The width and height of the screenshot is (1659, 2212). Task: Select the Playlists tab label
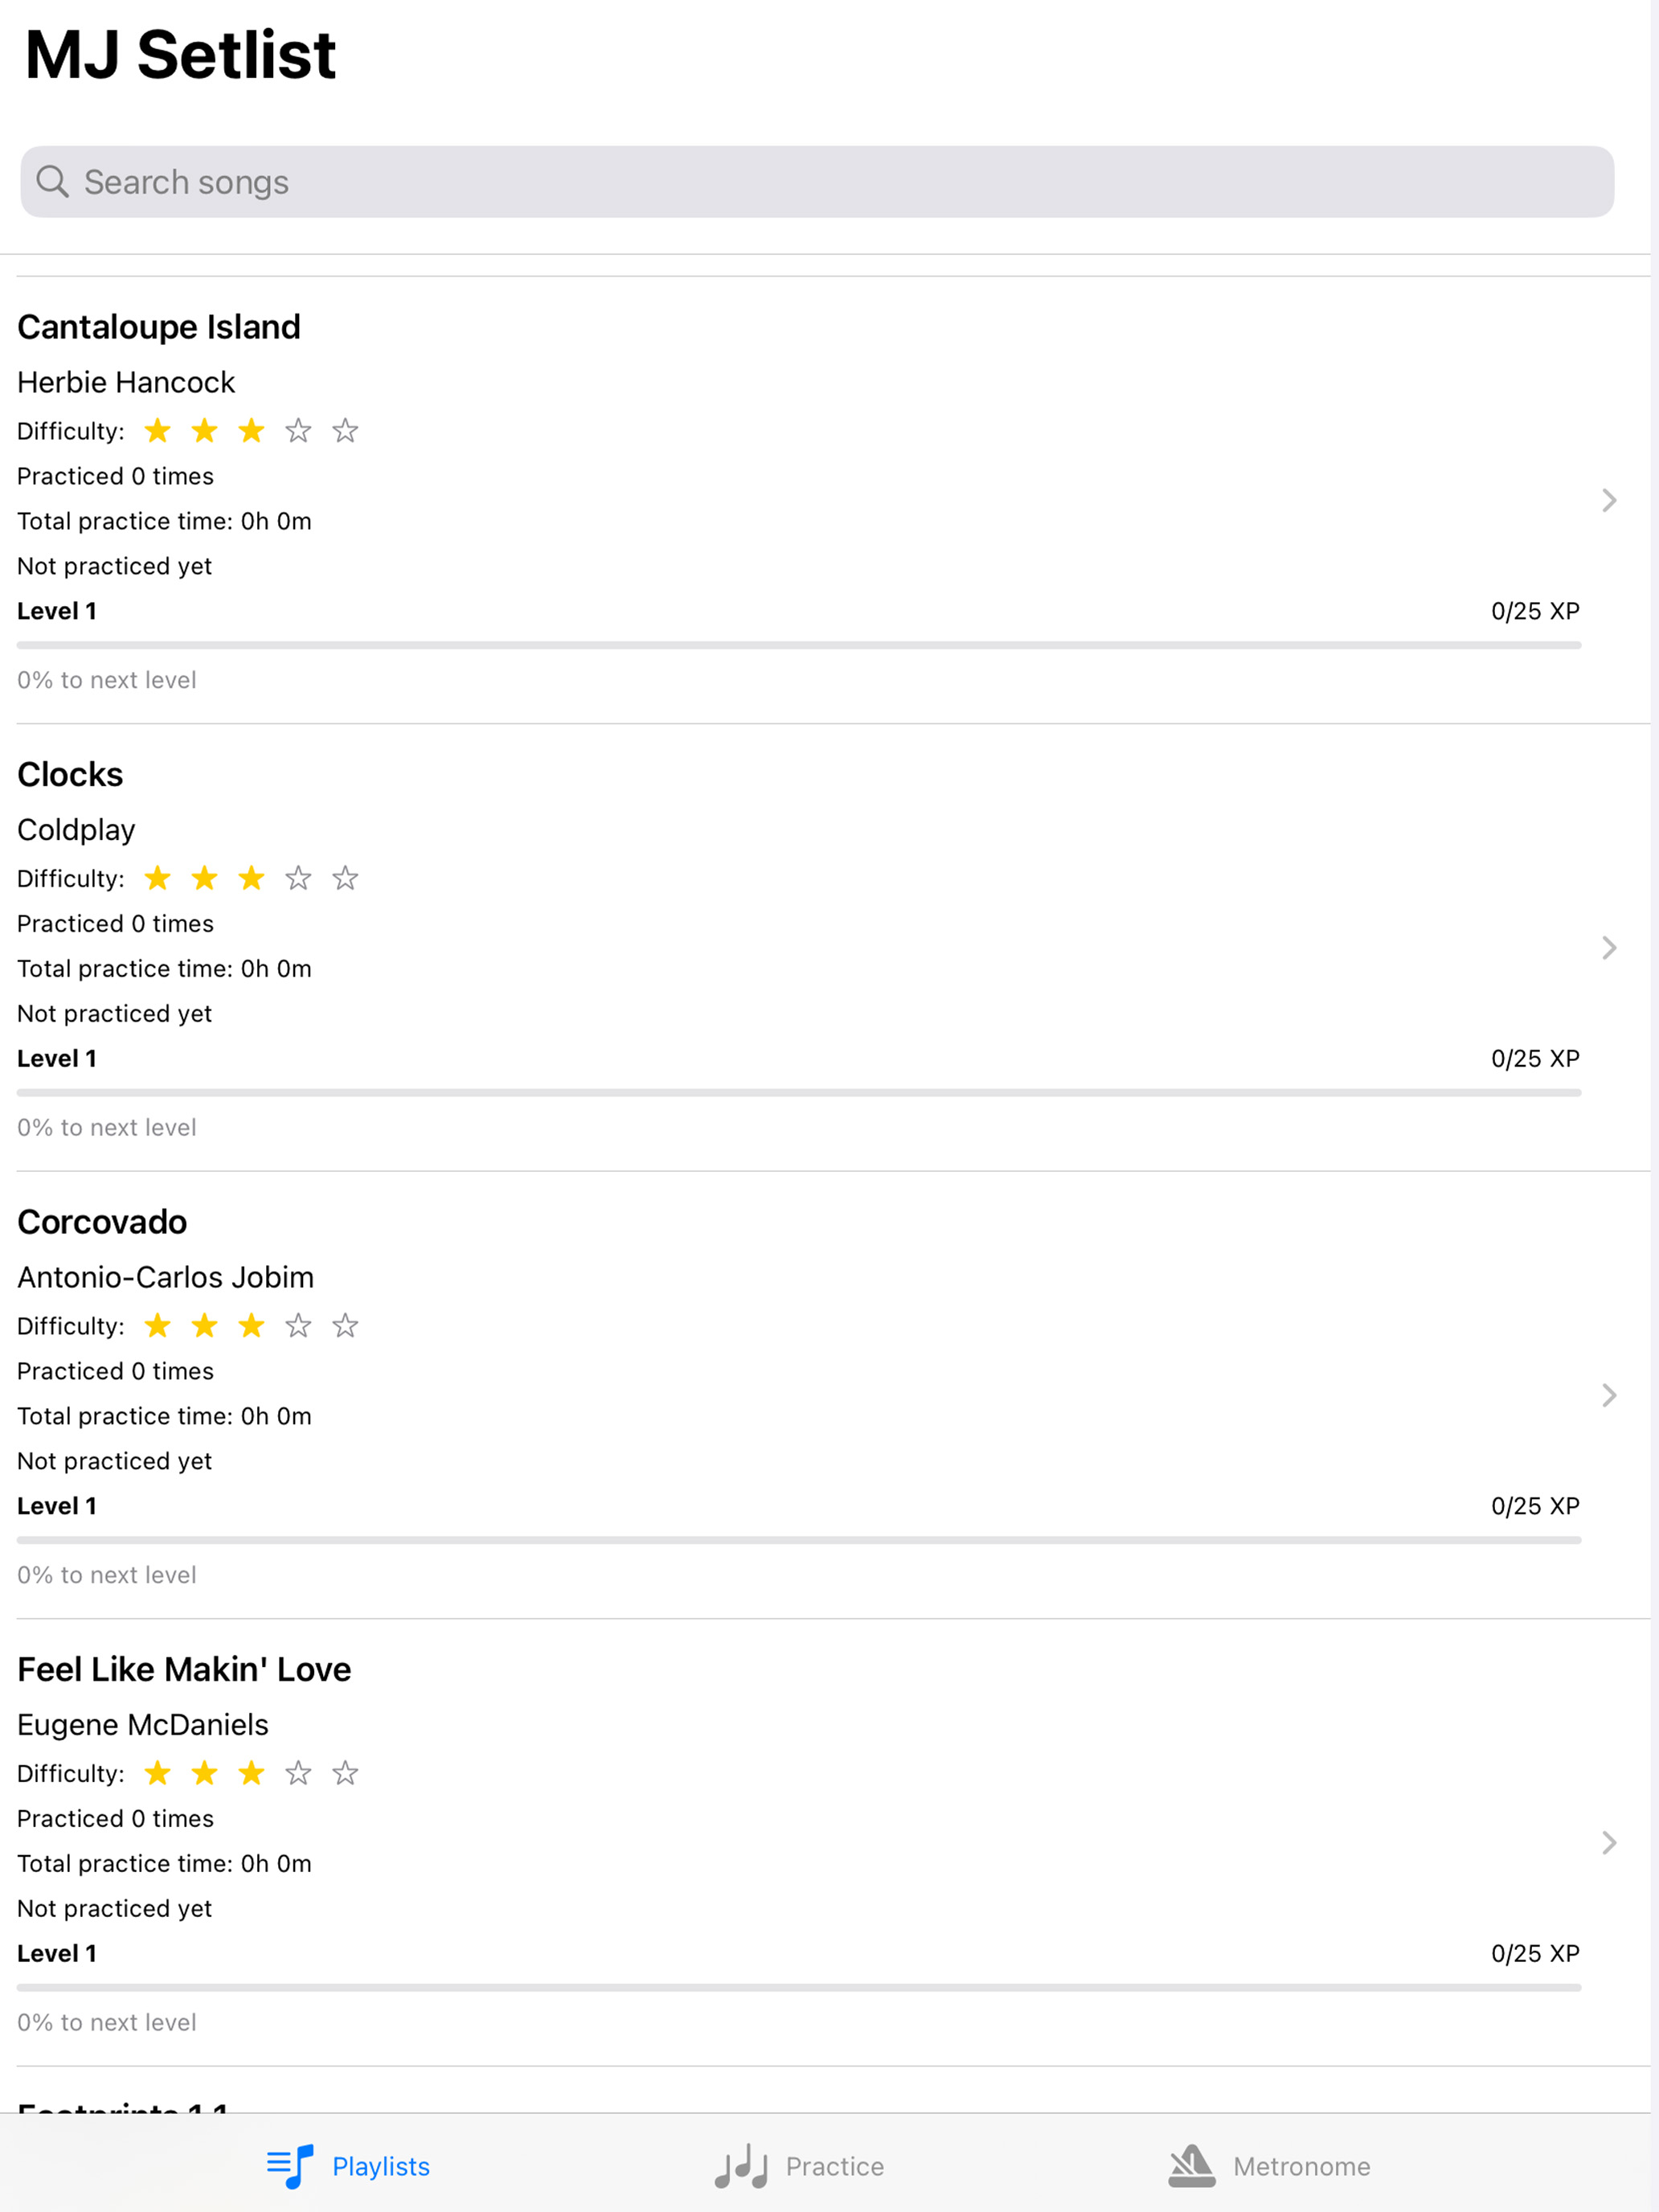coord(381,2166)
